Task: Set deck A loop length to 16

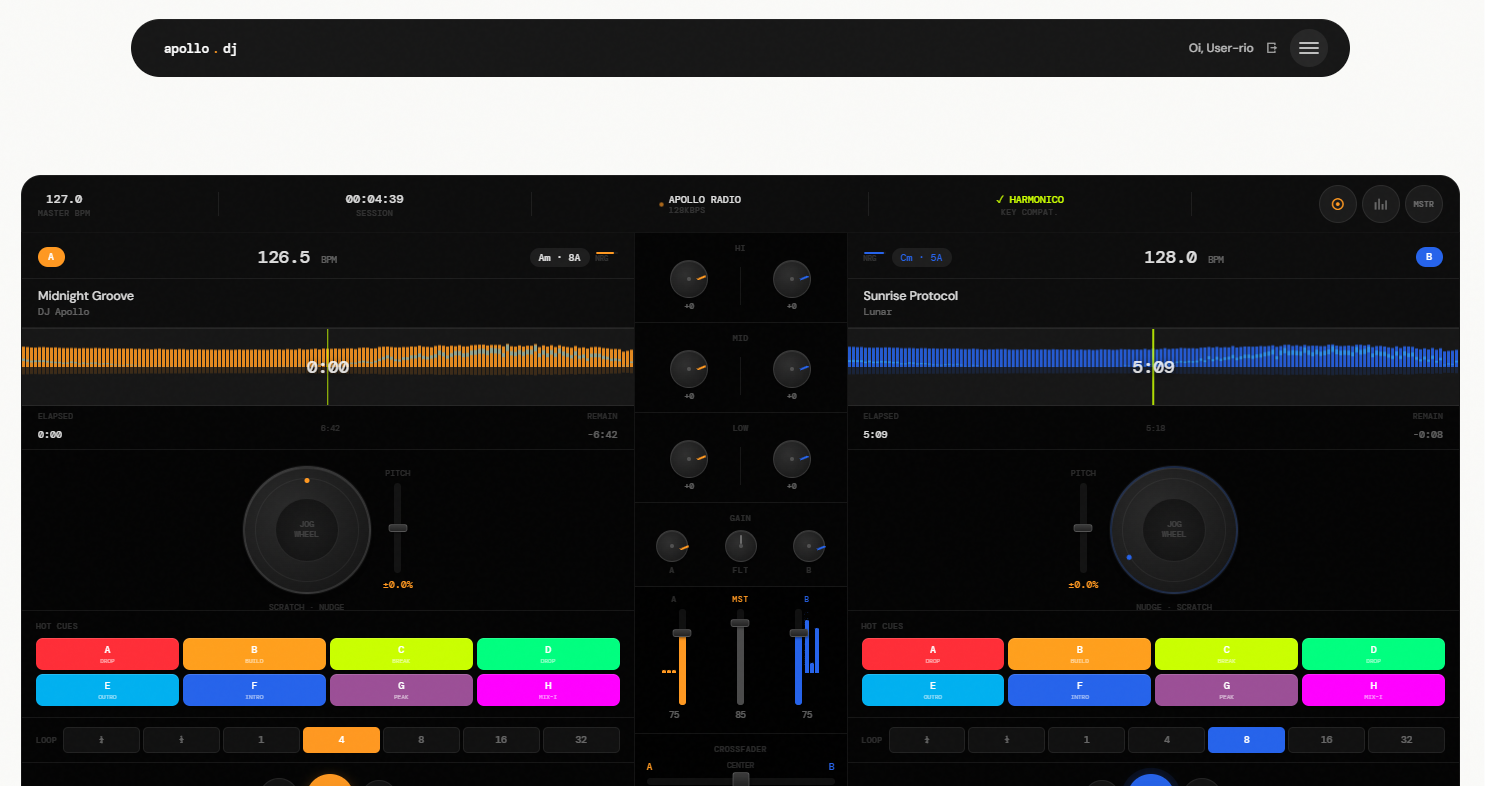Action: point(501,740)
